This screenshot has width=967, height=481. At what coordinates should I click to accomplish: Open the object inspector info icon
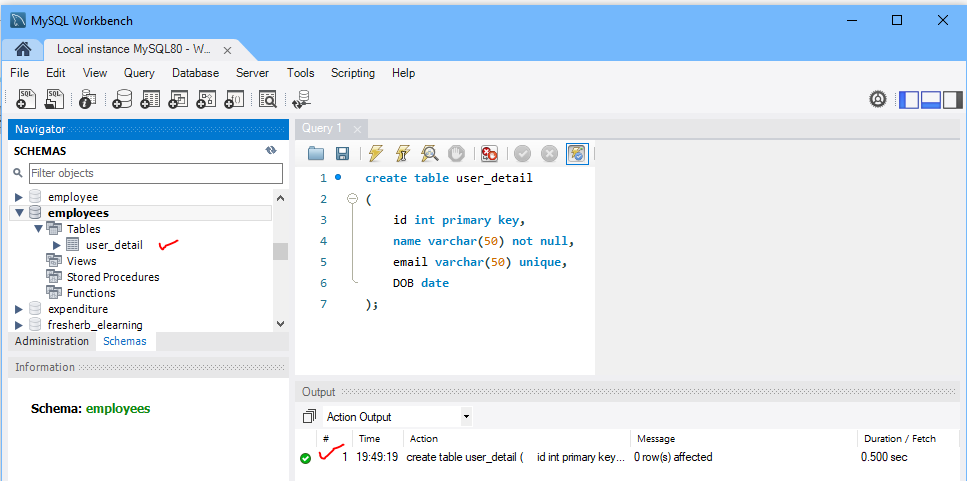[88, 99]
